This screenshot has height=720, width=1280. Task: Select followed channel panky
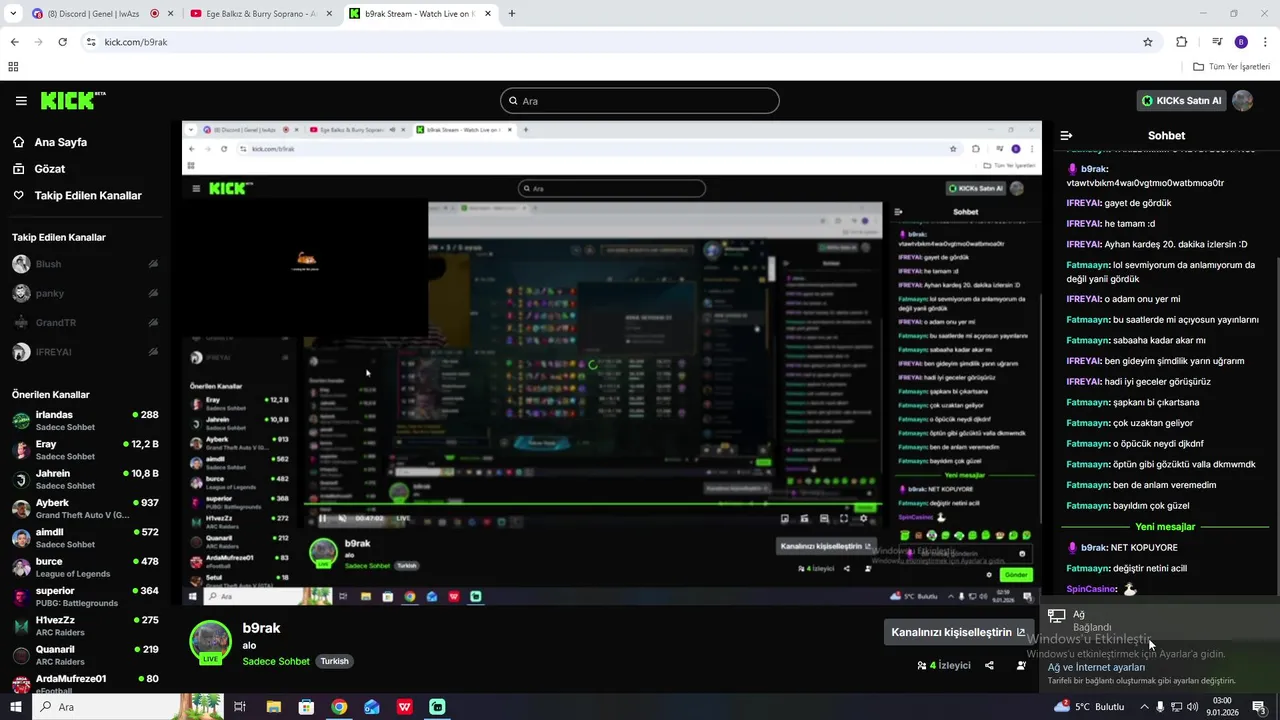point(85,293)
